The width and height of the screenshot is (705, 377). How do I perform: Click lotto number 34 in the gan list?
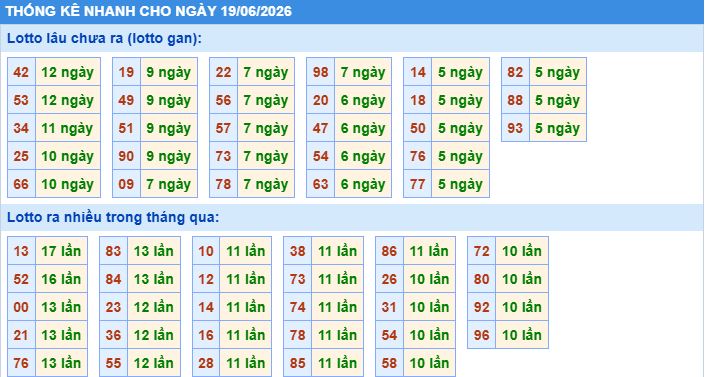(21, 128)
